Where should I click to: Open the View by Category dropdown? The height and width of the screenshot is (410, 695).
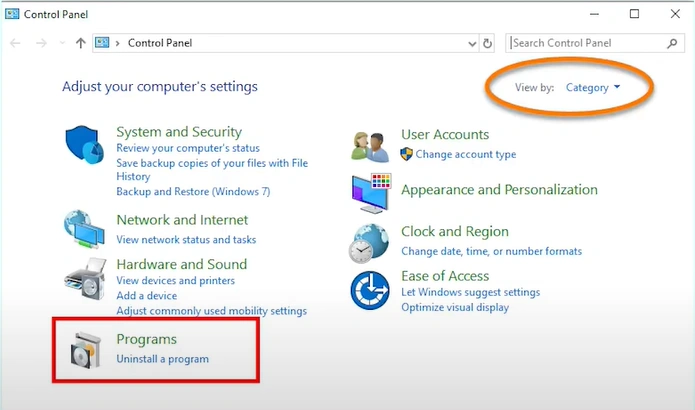click(x=593, y=87)
